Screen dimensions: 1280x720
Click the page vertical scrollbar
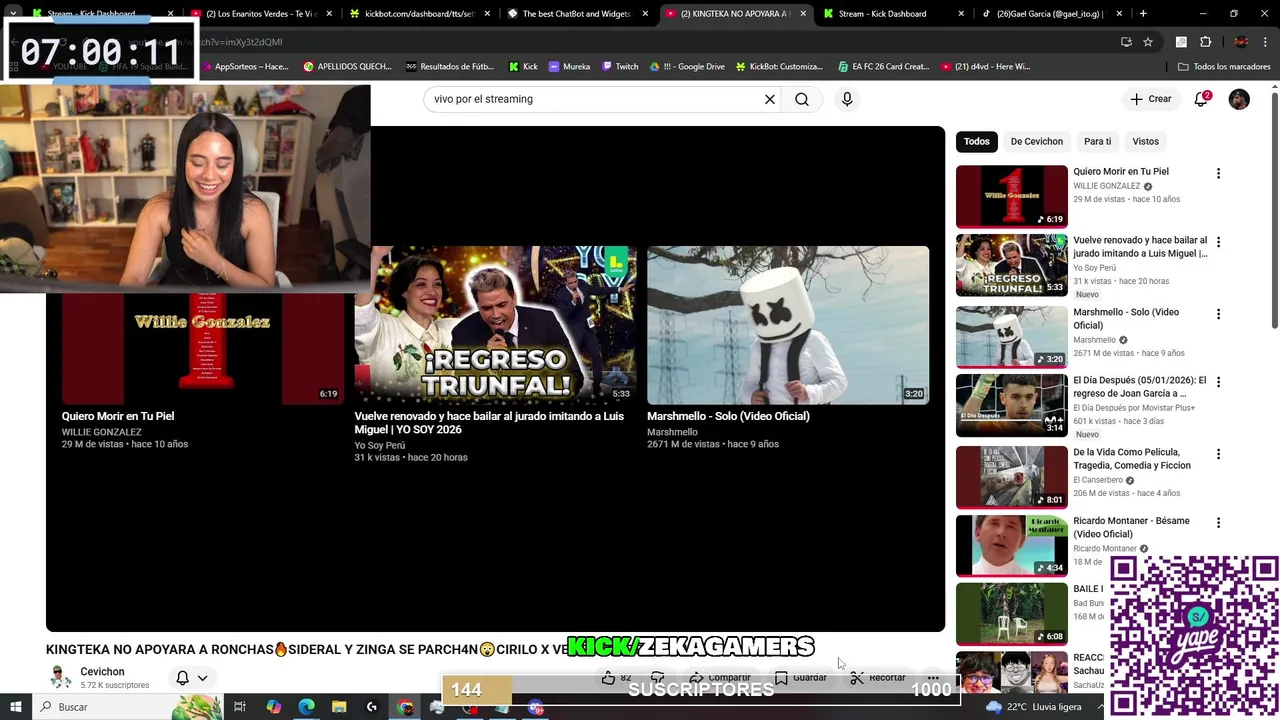coord(1274,210)
